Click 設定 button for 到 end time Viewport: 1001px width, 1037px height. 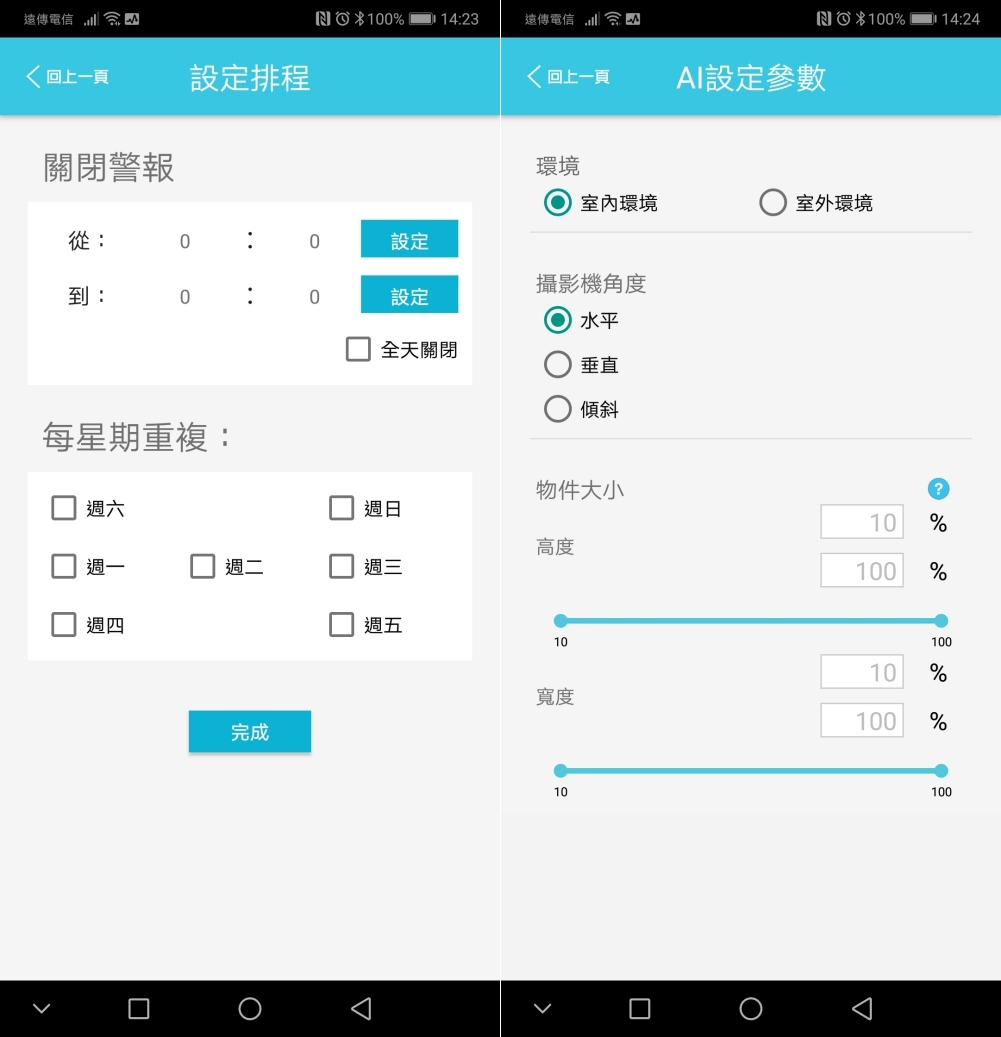409,294
